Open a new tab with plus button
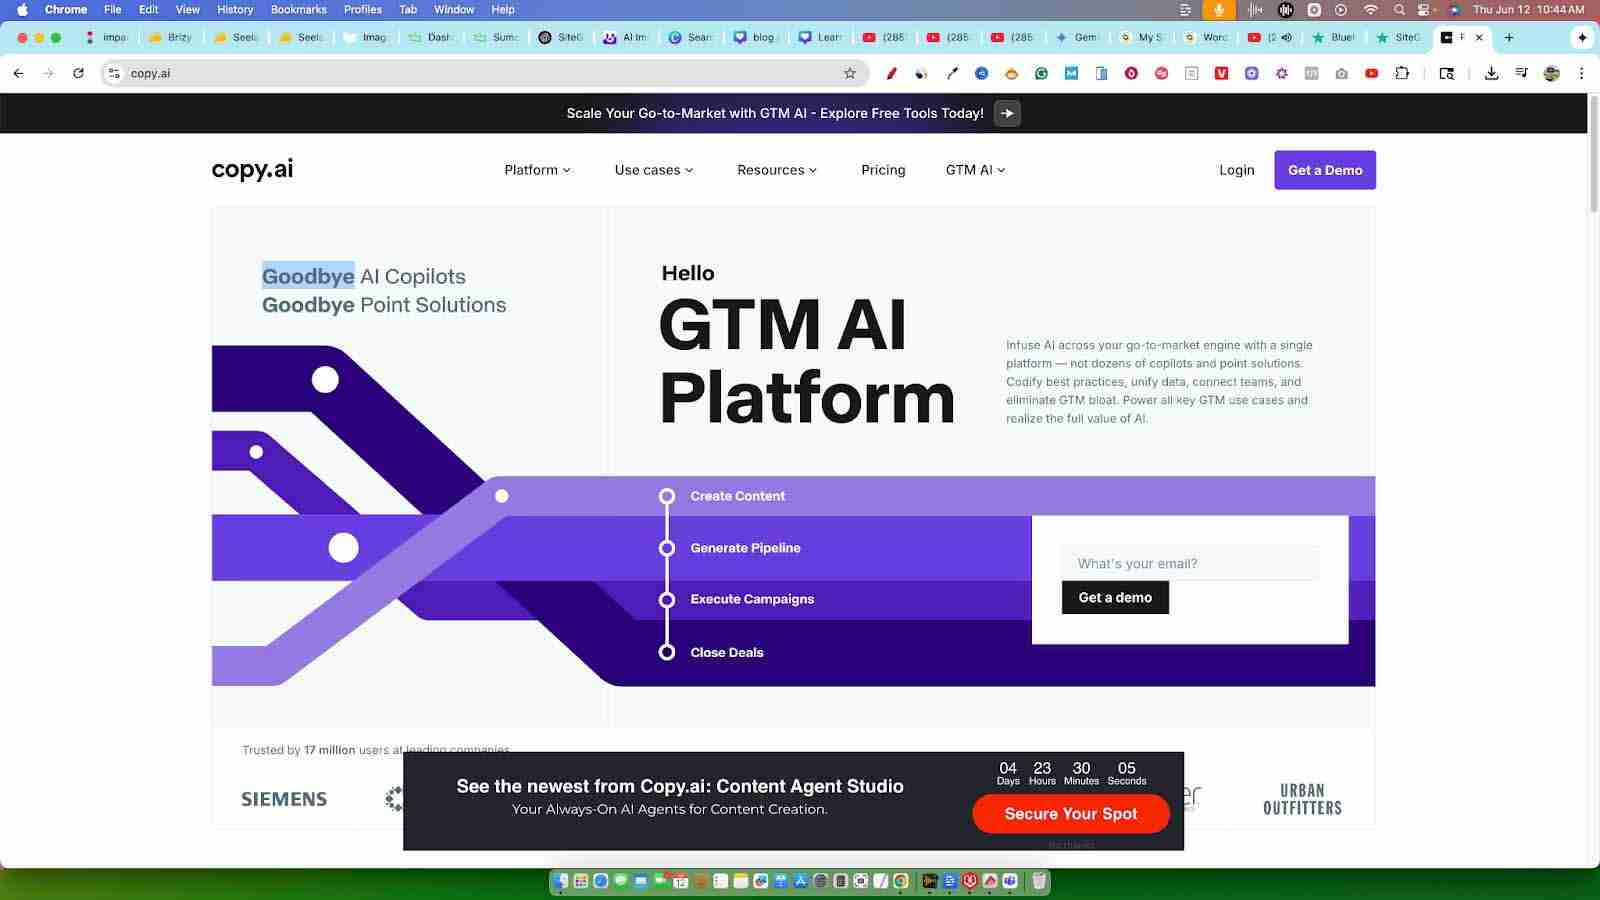The image size is (1600, 900). 1509,37
